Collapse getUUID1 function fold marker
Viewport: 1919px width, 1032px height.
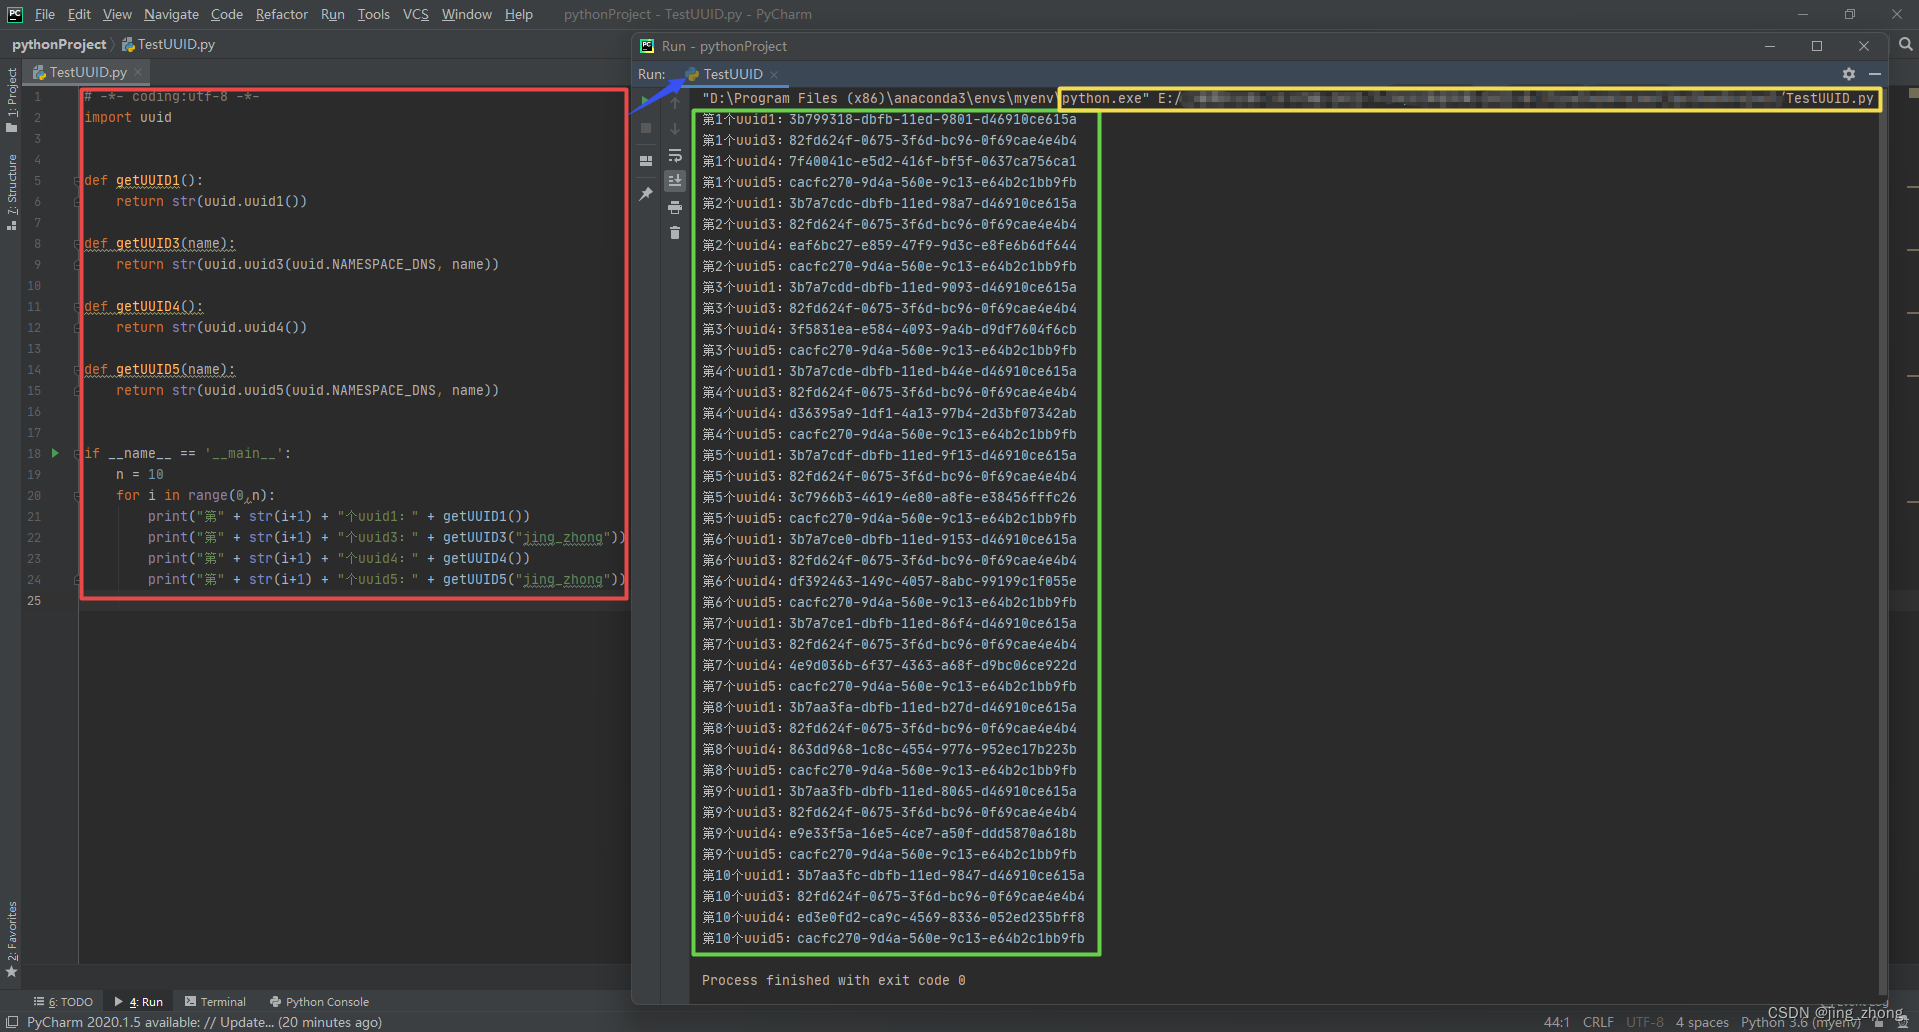tap(77, 180)
